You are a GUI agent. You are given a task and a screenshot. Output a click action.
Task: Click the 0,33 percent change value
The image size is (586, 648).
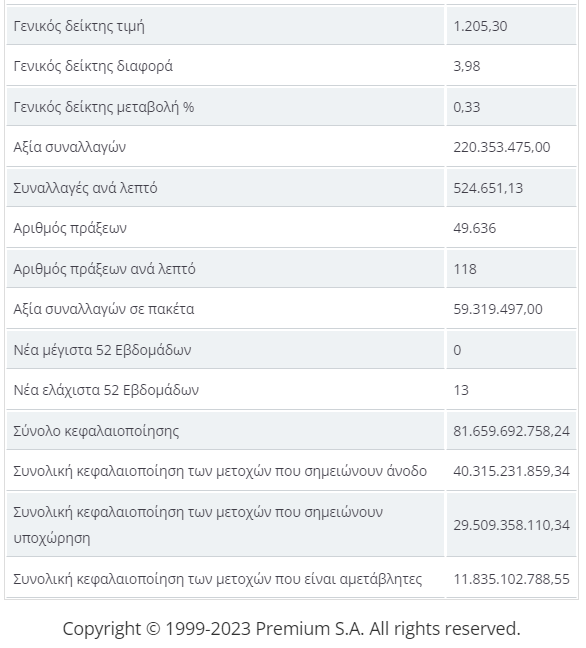[x=467, y=107]
